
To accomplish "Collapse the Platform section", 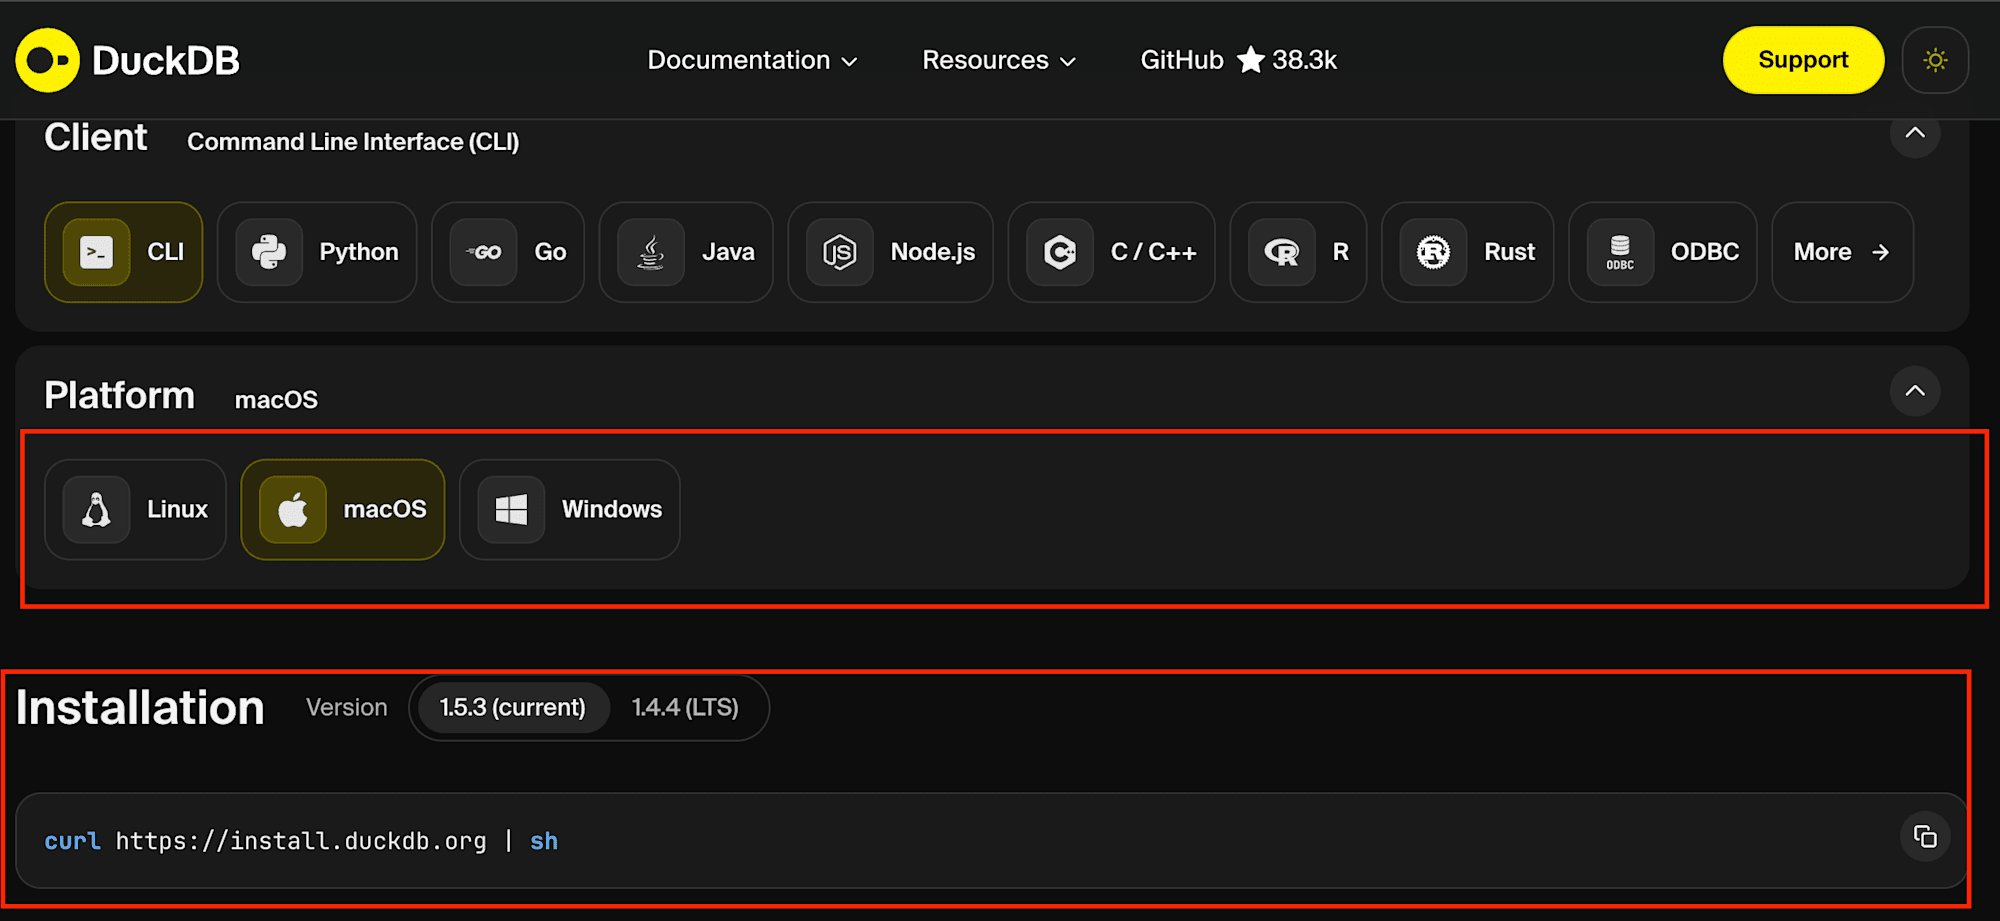I will click(1915, 391).
